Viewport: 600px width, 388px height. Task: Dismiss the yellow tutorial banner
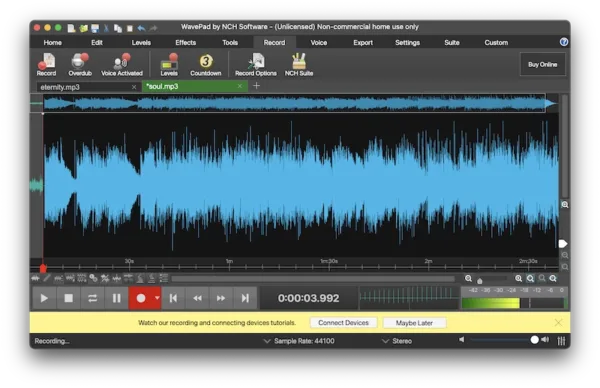558,323
